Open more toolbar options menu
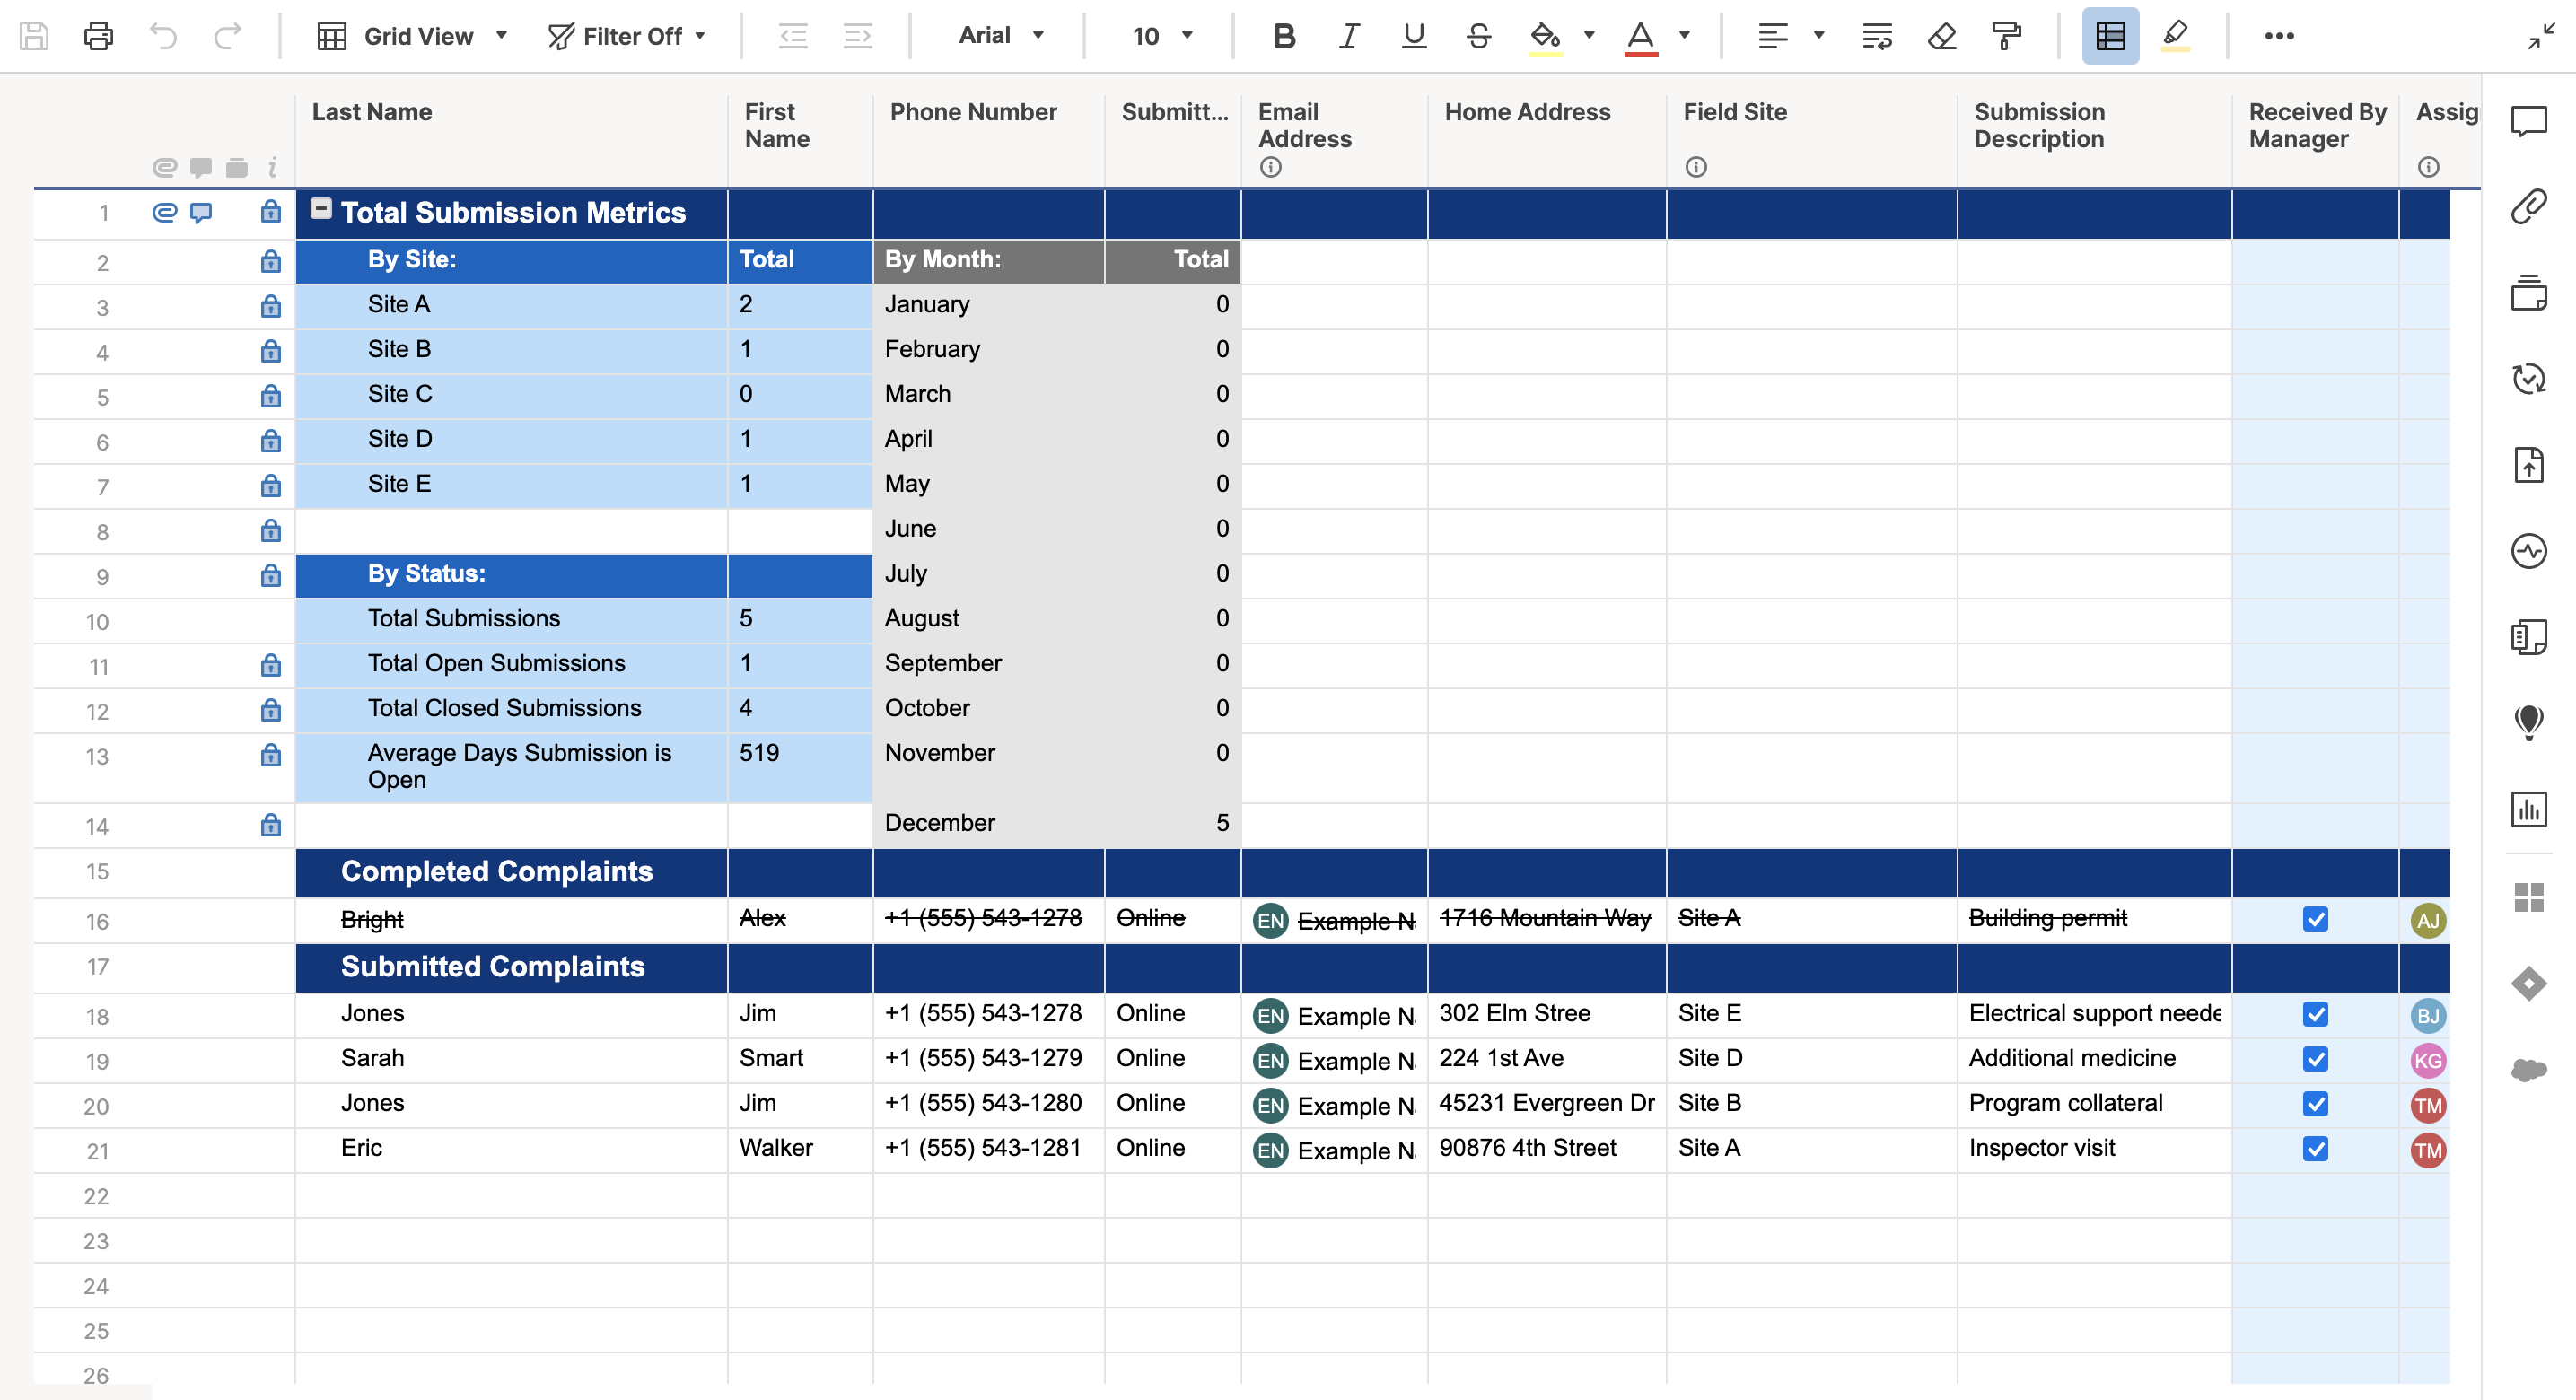 2279,36
